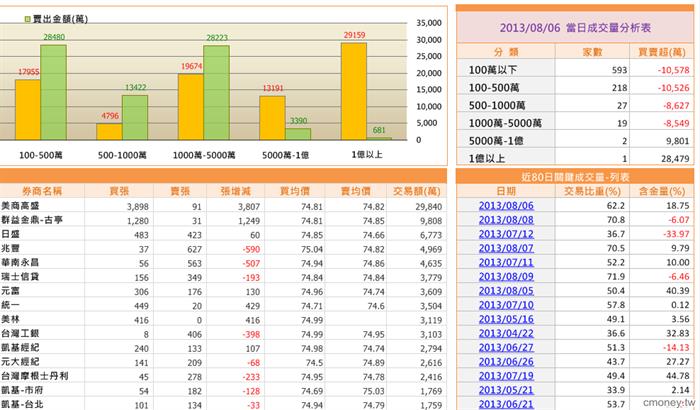Select the 凱基經紀 broker name
This screenshot has width=700, height=410.
click(x=20, y=347)
